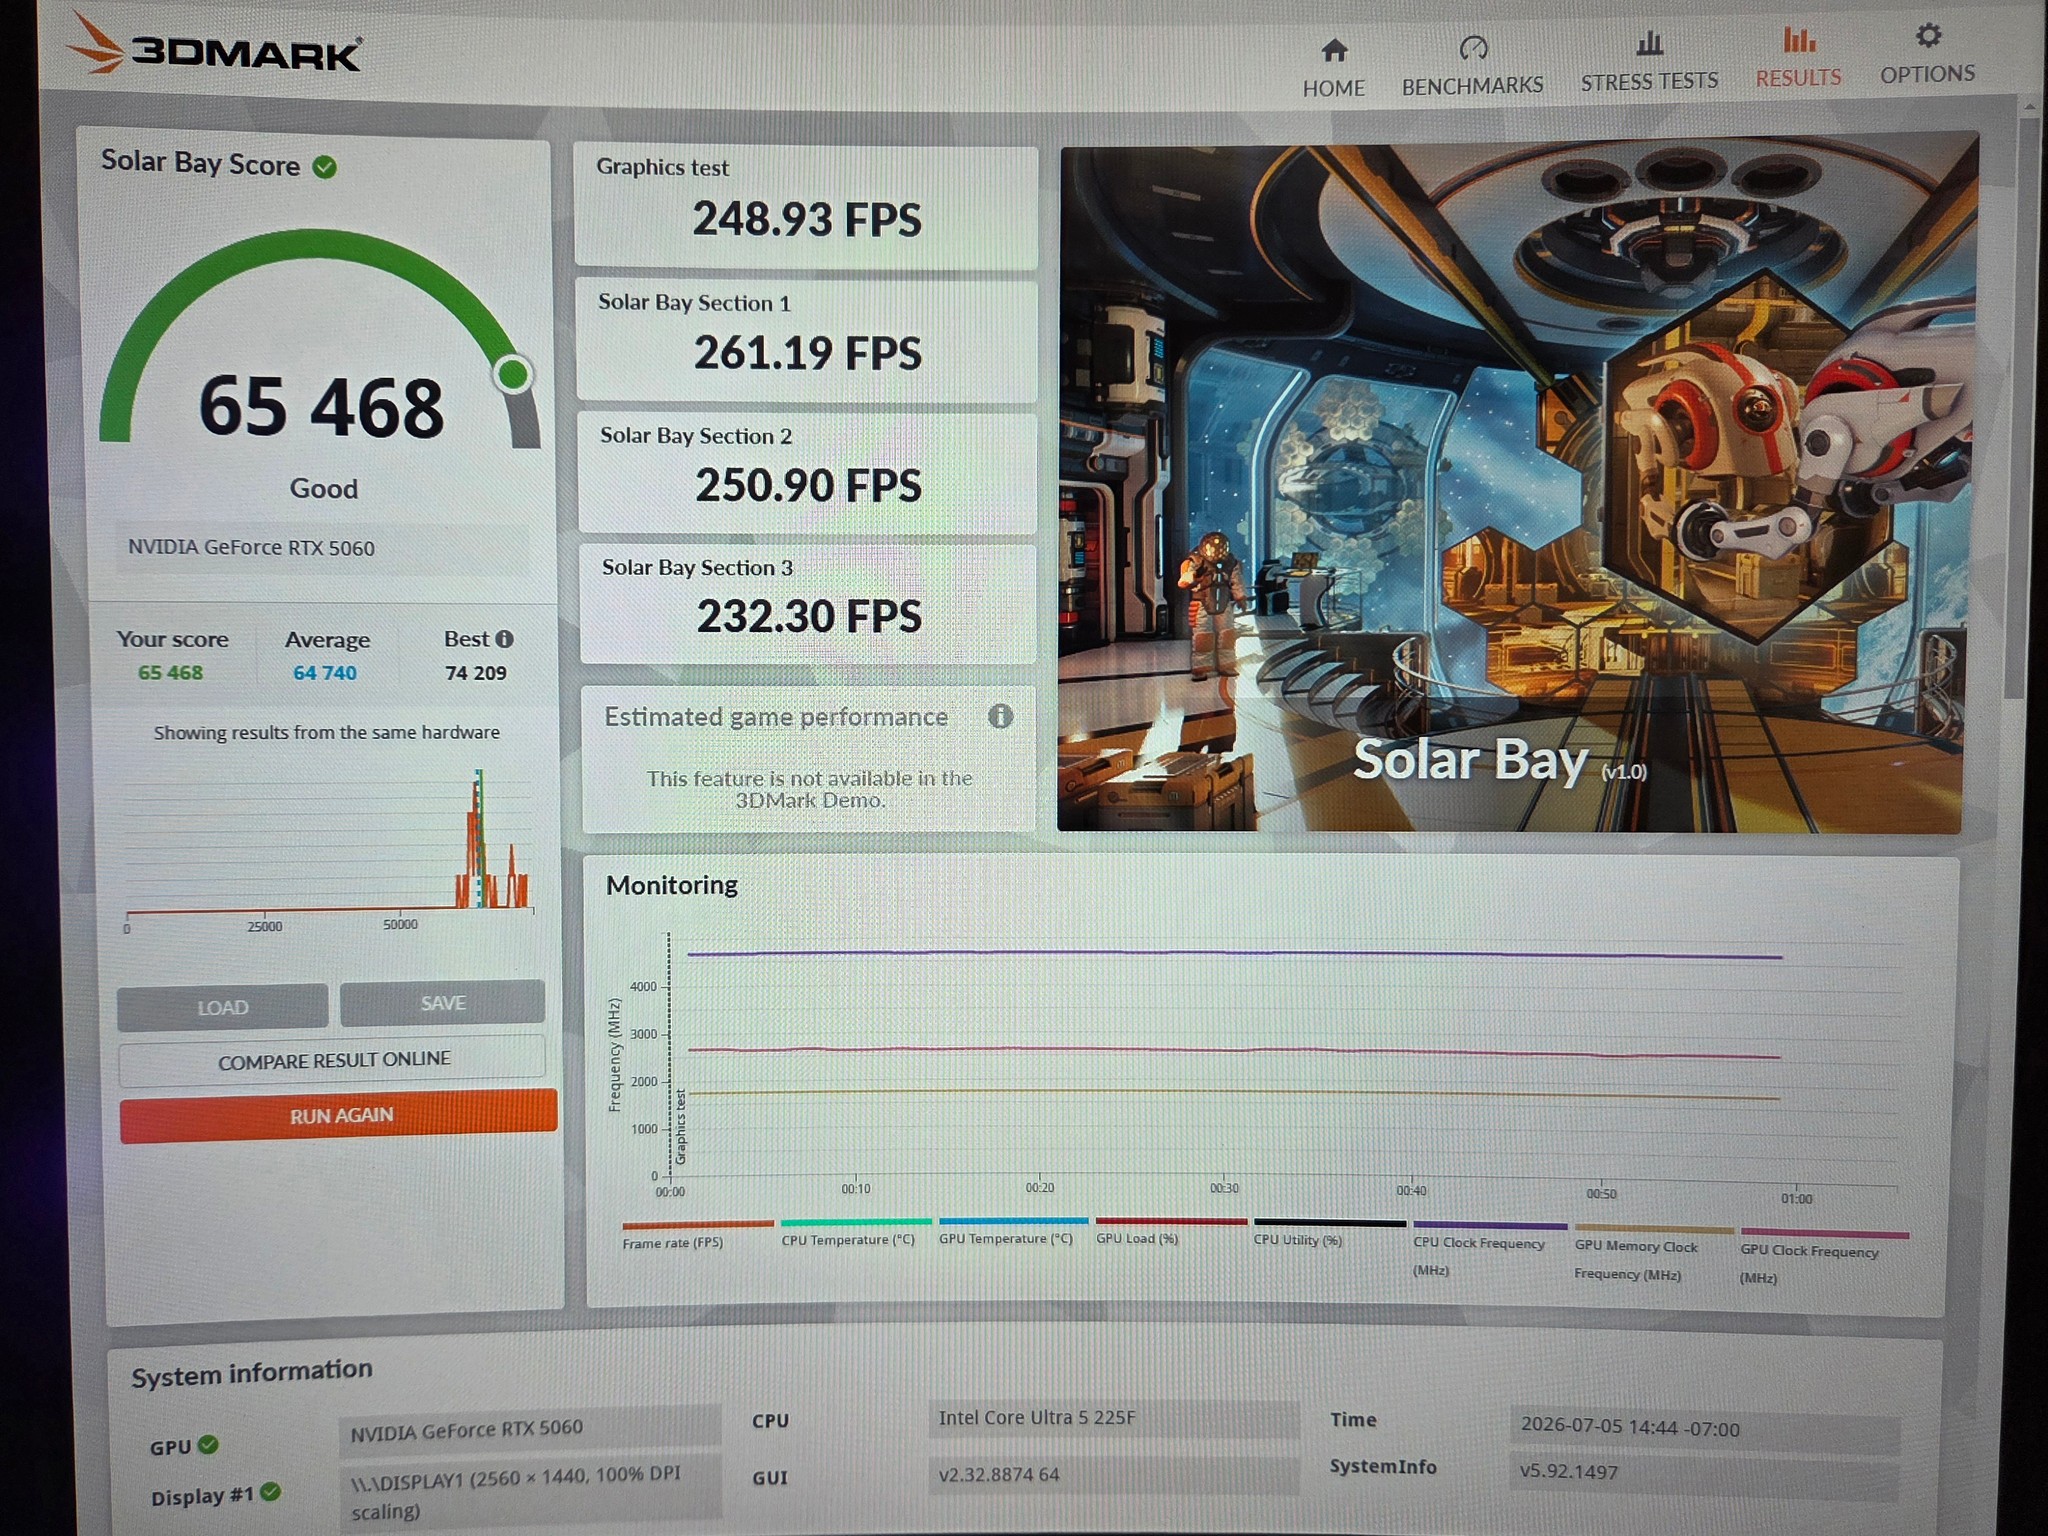Click the vertical scrollbar on right edge
2048x1536 pixels.
tap(2027, 400)
